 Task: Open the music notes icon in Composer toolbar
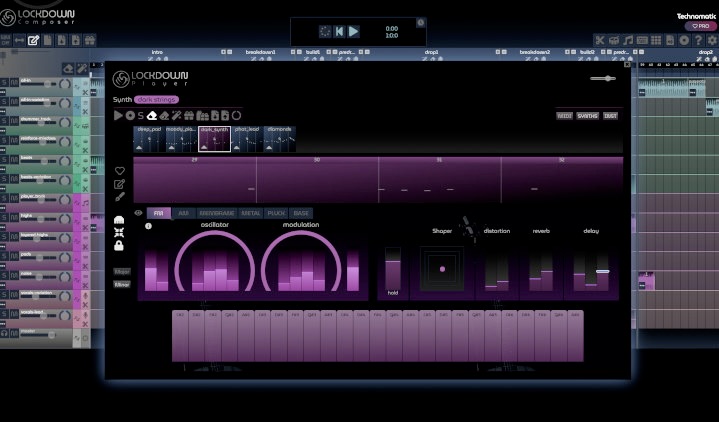(628, 40)
